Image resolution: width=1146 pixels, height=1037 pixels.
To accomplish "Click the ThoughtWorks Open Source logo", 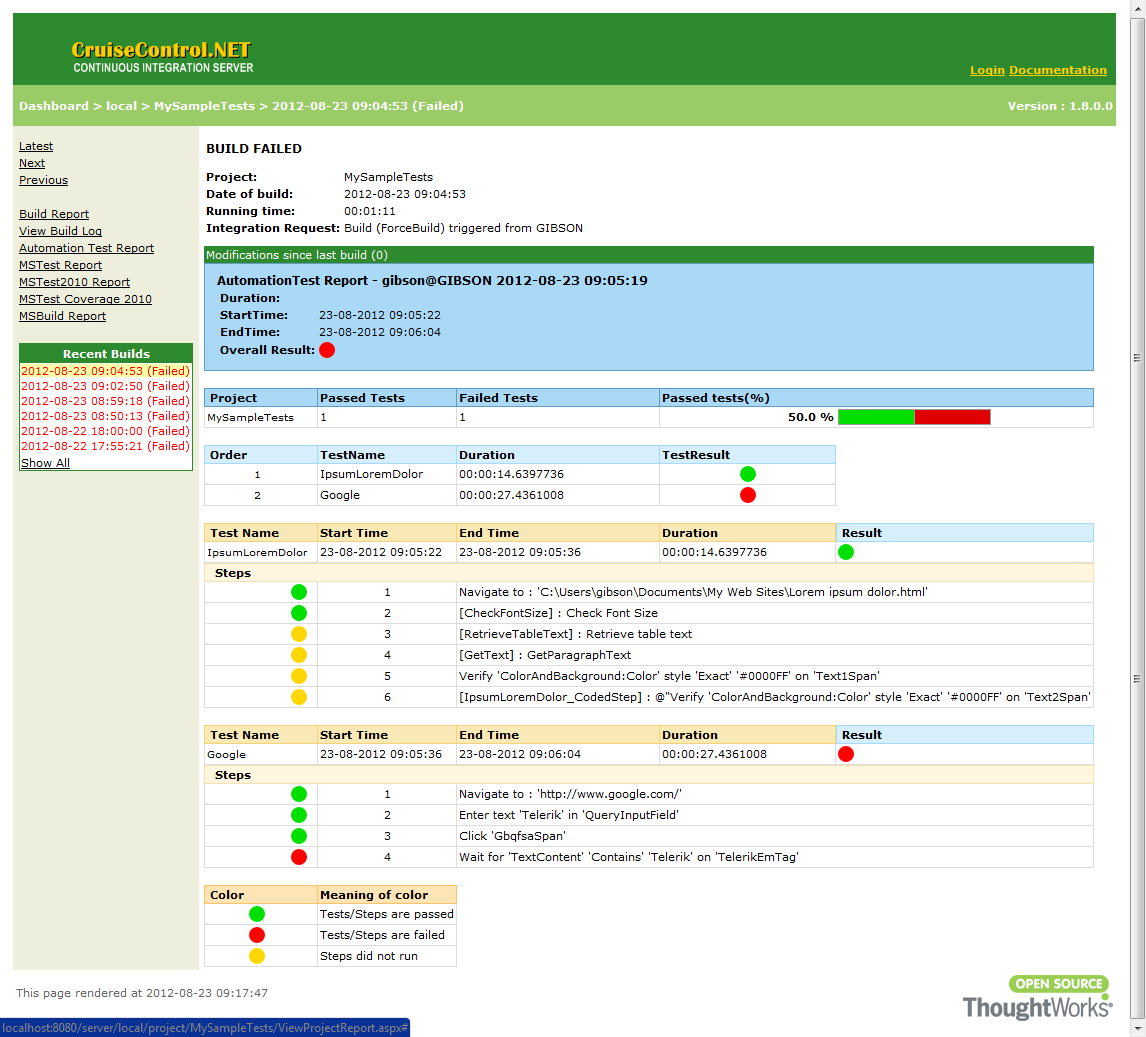I will [1038, 998].
